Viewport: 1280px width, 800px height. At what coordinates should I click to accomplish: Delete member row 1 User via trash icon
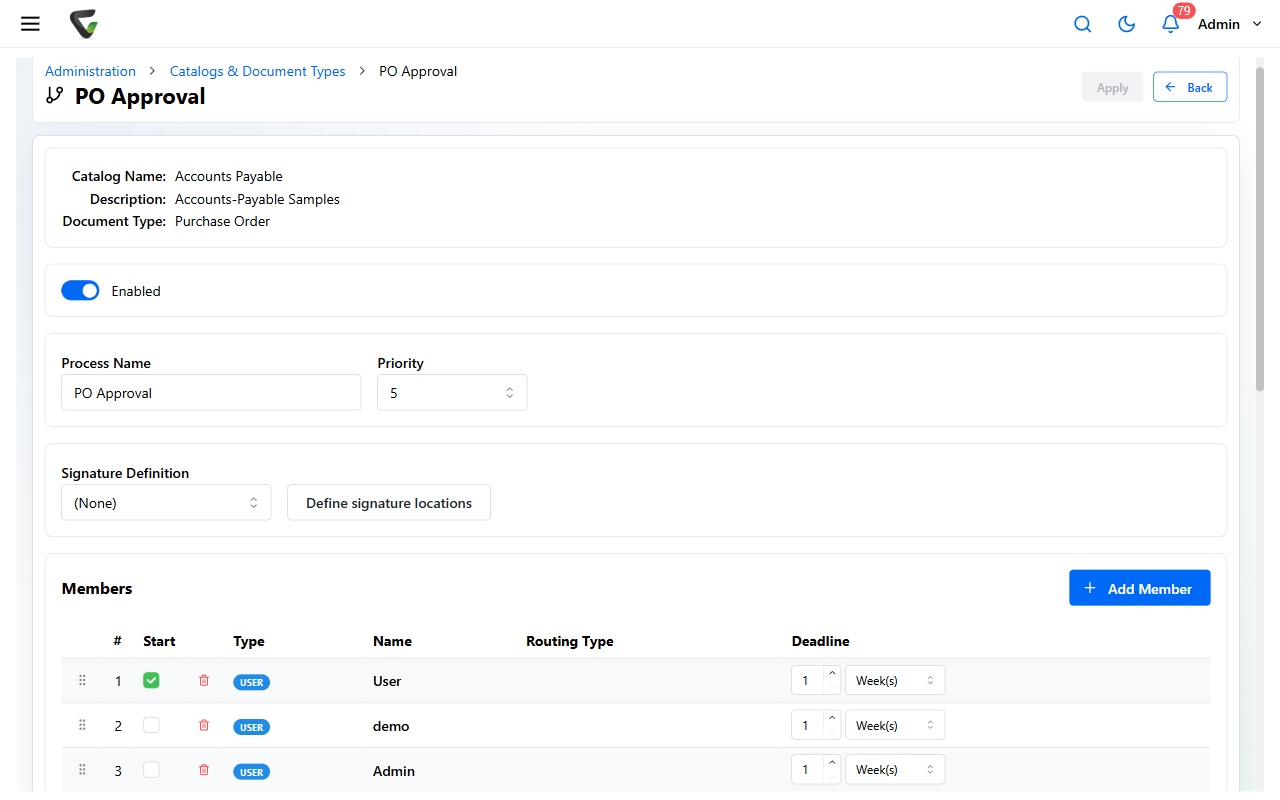204,680
